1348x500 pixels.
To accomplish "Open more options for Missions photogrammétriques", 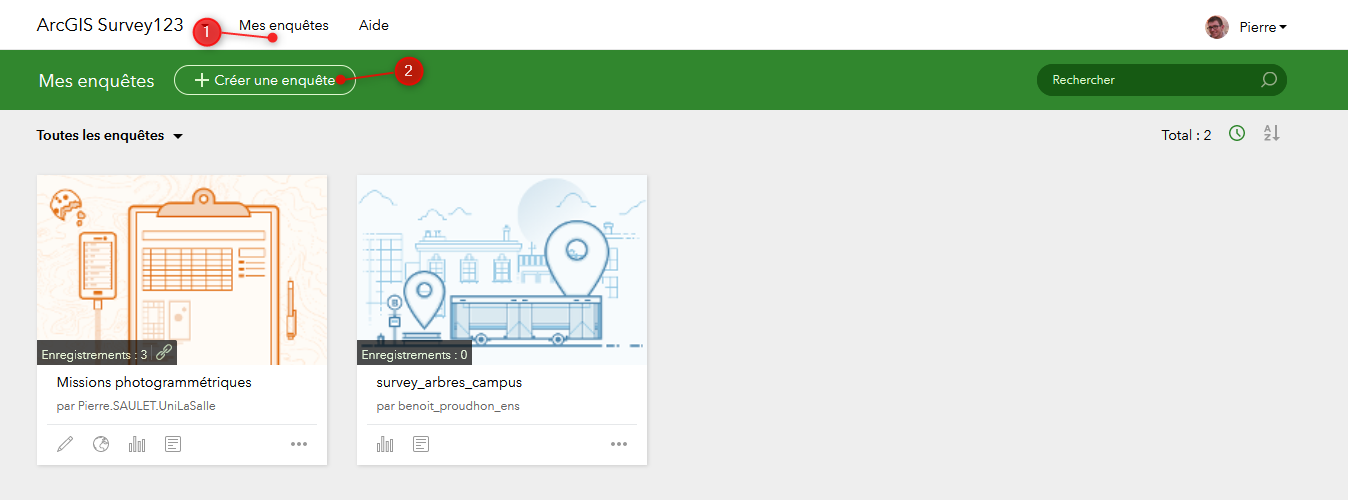I will click(x=299, y=444).
